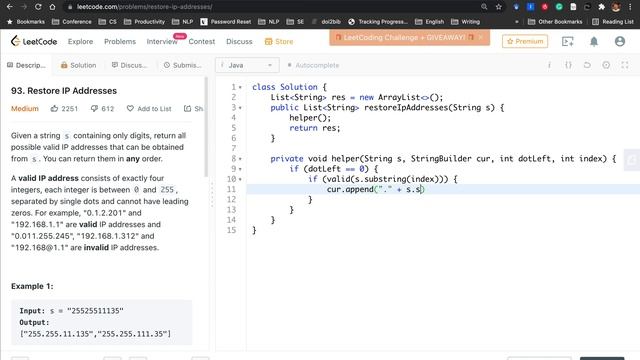Image resolution: width=640 pixels, height=360 pixels.
Task: Switch to the Description tab
Action: click(27, 65)
